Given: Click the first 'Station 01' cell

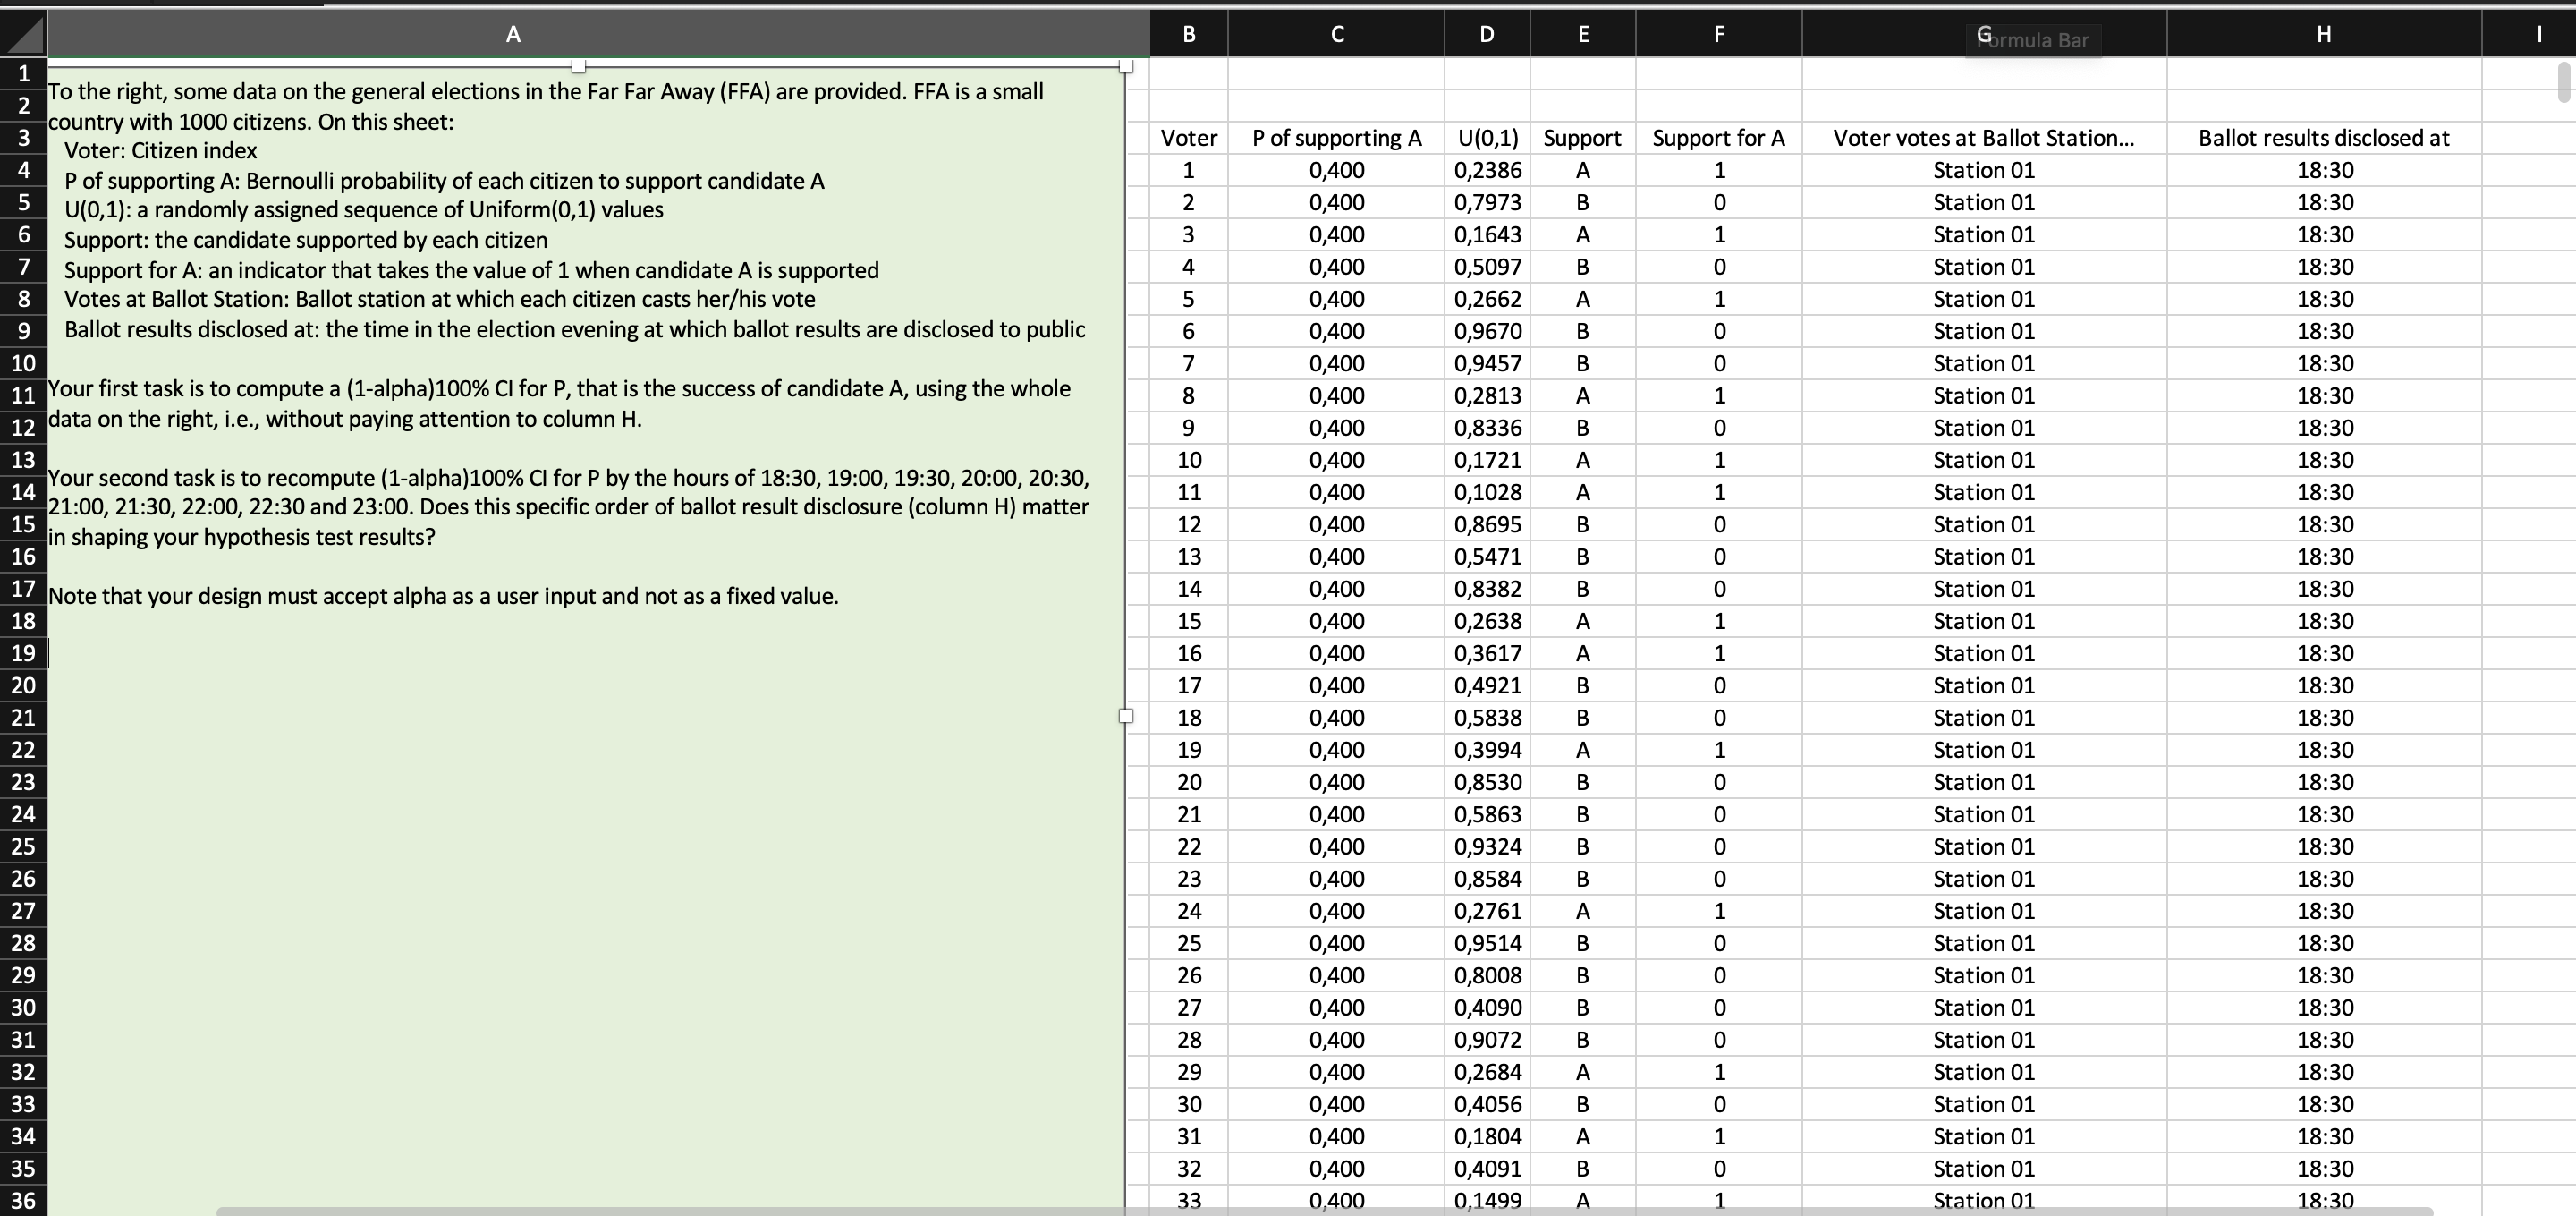Looking at the screenshot, I should pos(1984,171).
